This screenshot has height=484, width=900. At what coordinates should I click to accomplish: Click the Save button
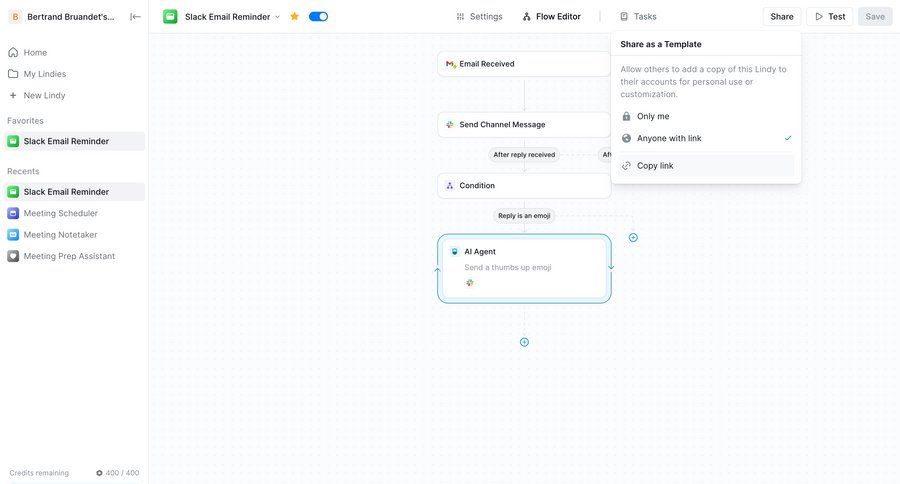[875, 17]
